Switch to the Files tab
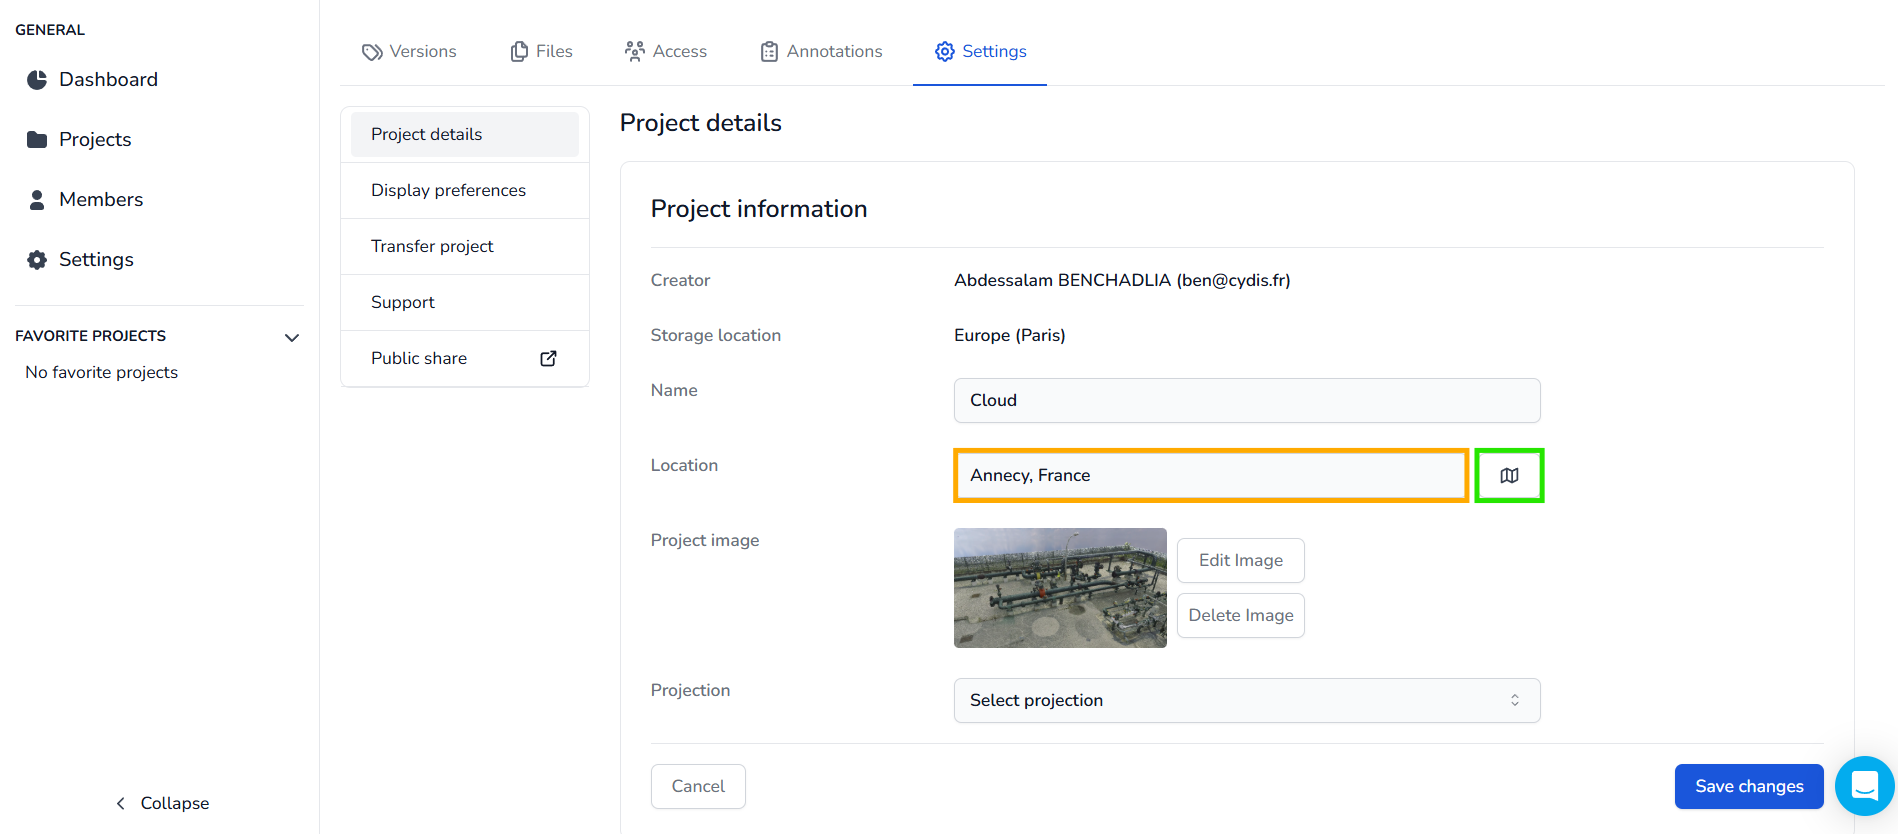Viewport: 1898px width, 834px height. click(542, 52)
